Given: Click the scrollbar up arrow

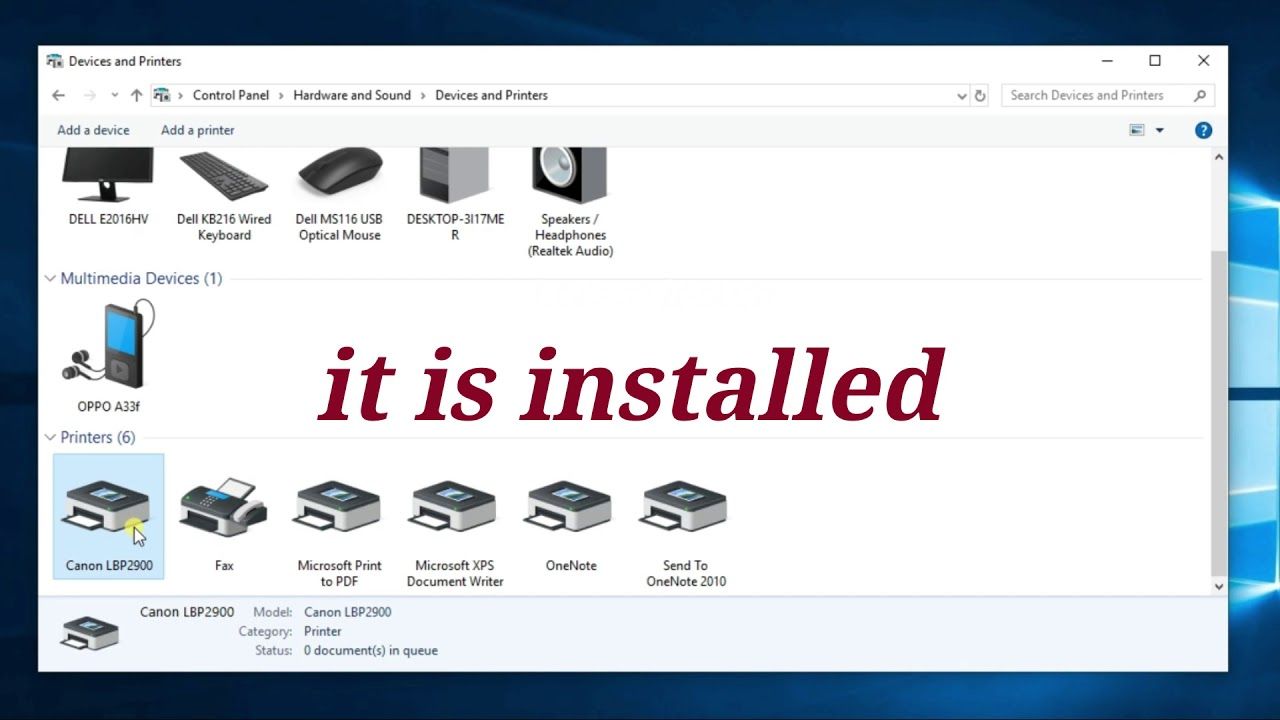Looking at the screenshot, I should click(1219, 157).
